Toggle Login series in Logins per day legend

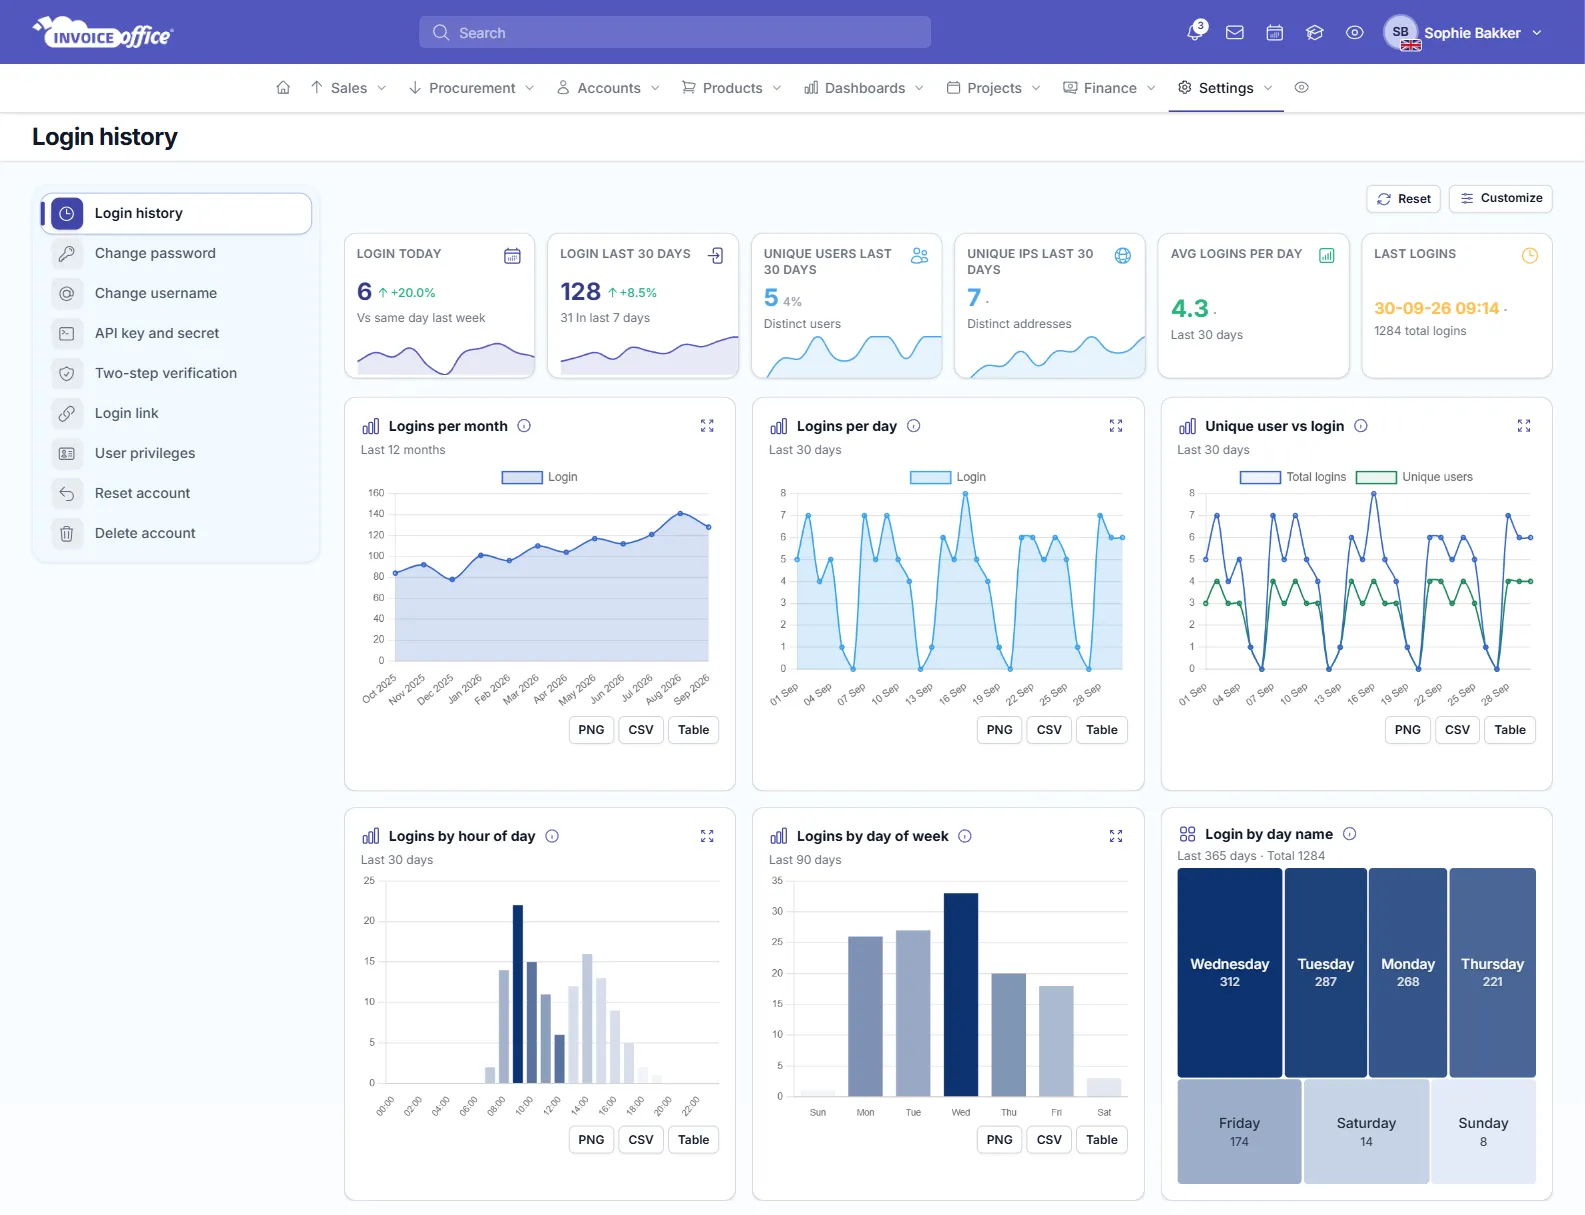click(x=948, y=477)
